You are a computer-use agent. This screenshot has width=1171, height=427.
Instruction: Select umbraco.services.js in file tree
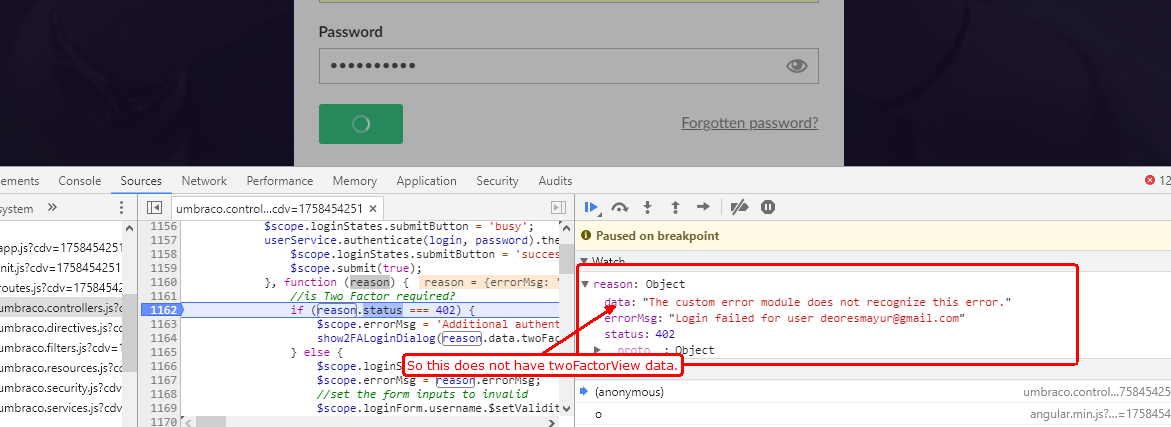click(x=61, y=408)
